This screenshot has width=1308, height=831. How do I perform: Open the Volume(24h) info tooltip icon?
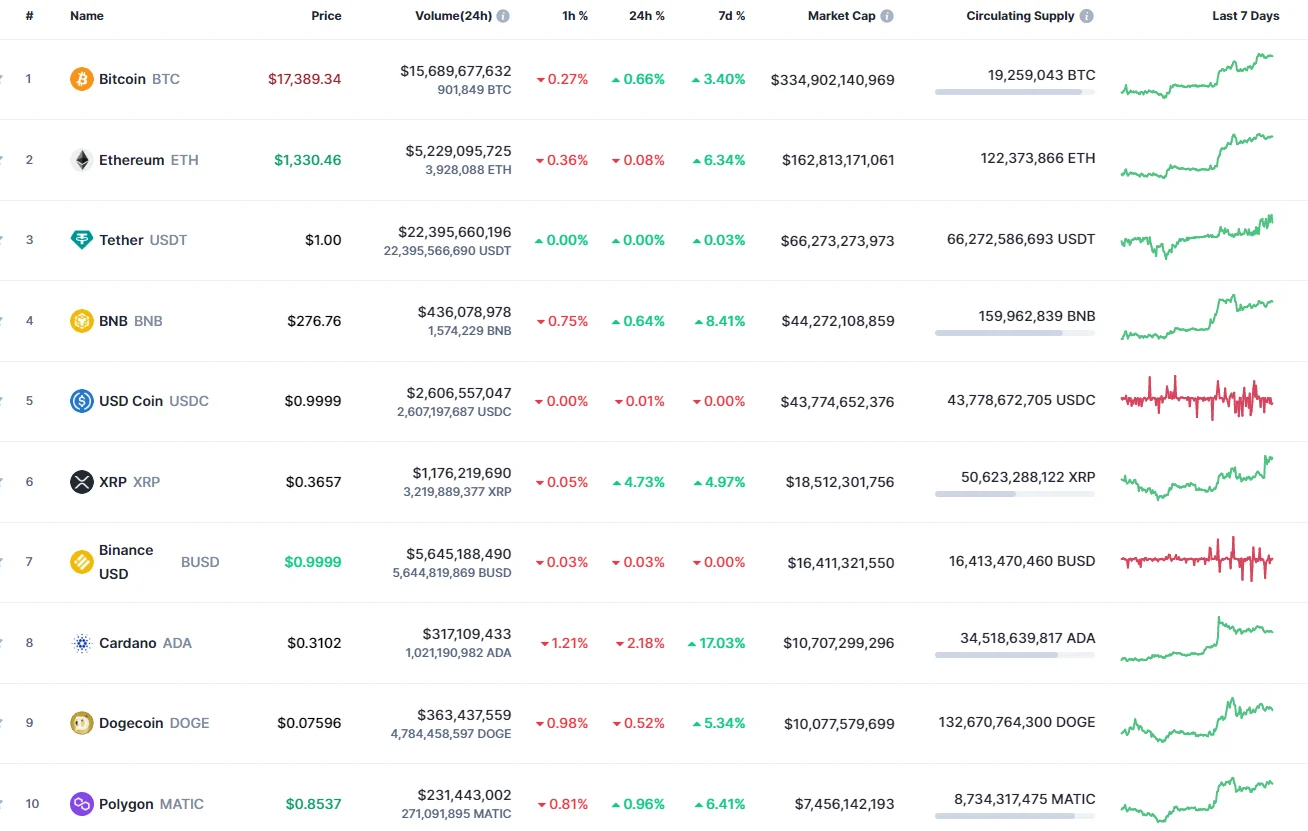pos(502,15)
